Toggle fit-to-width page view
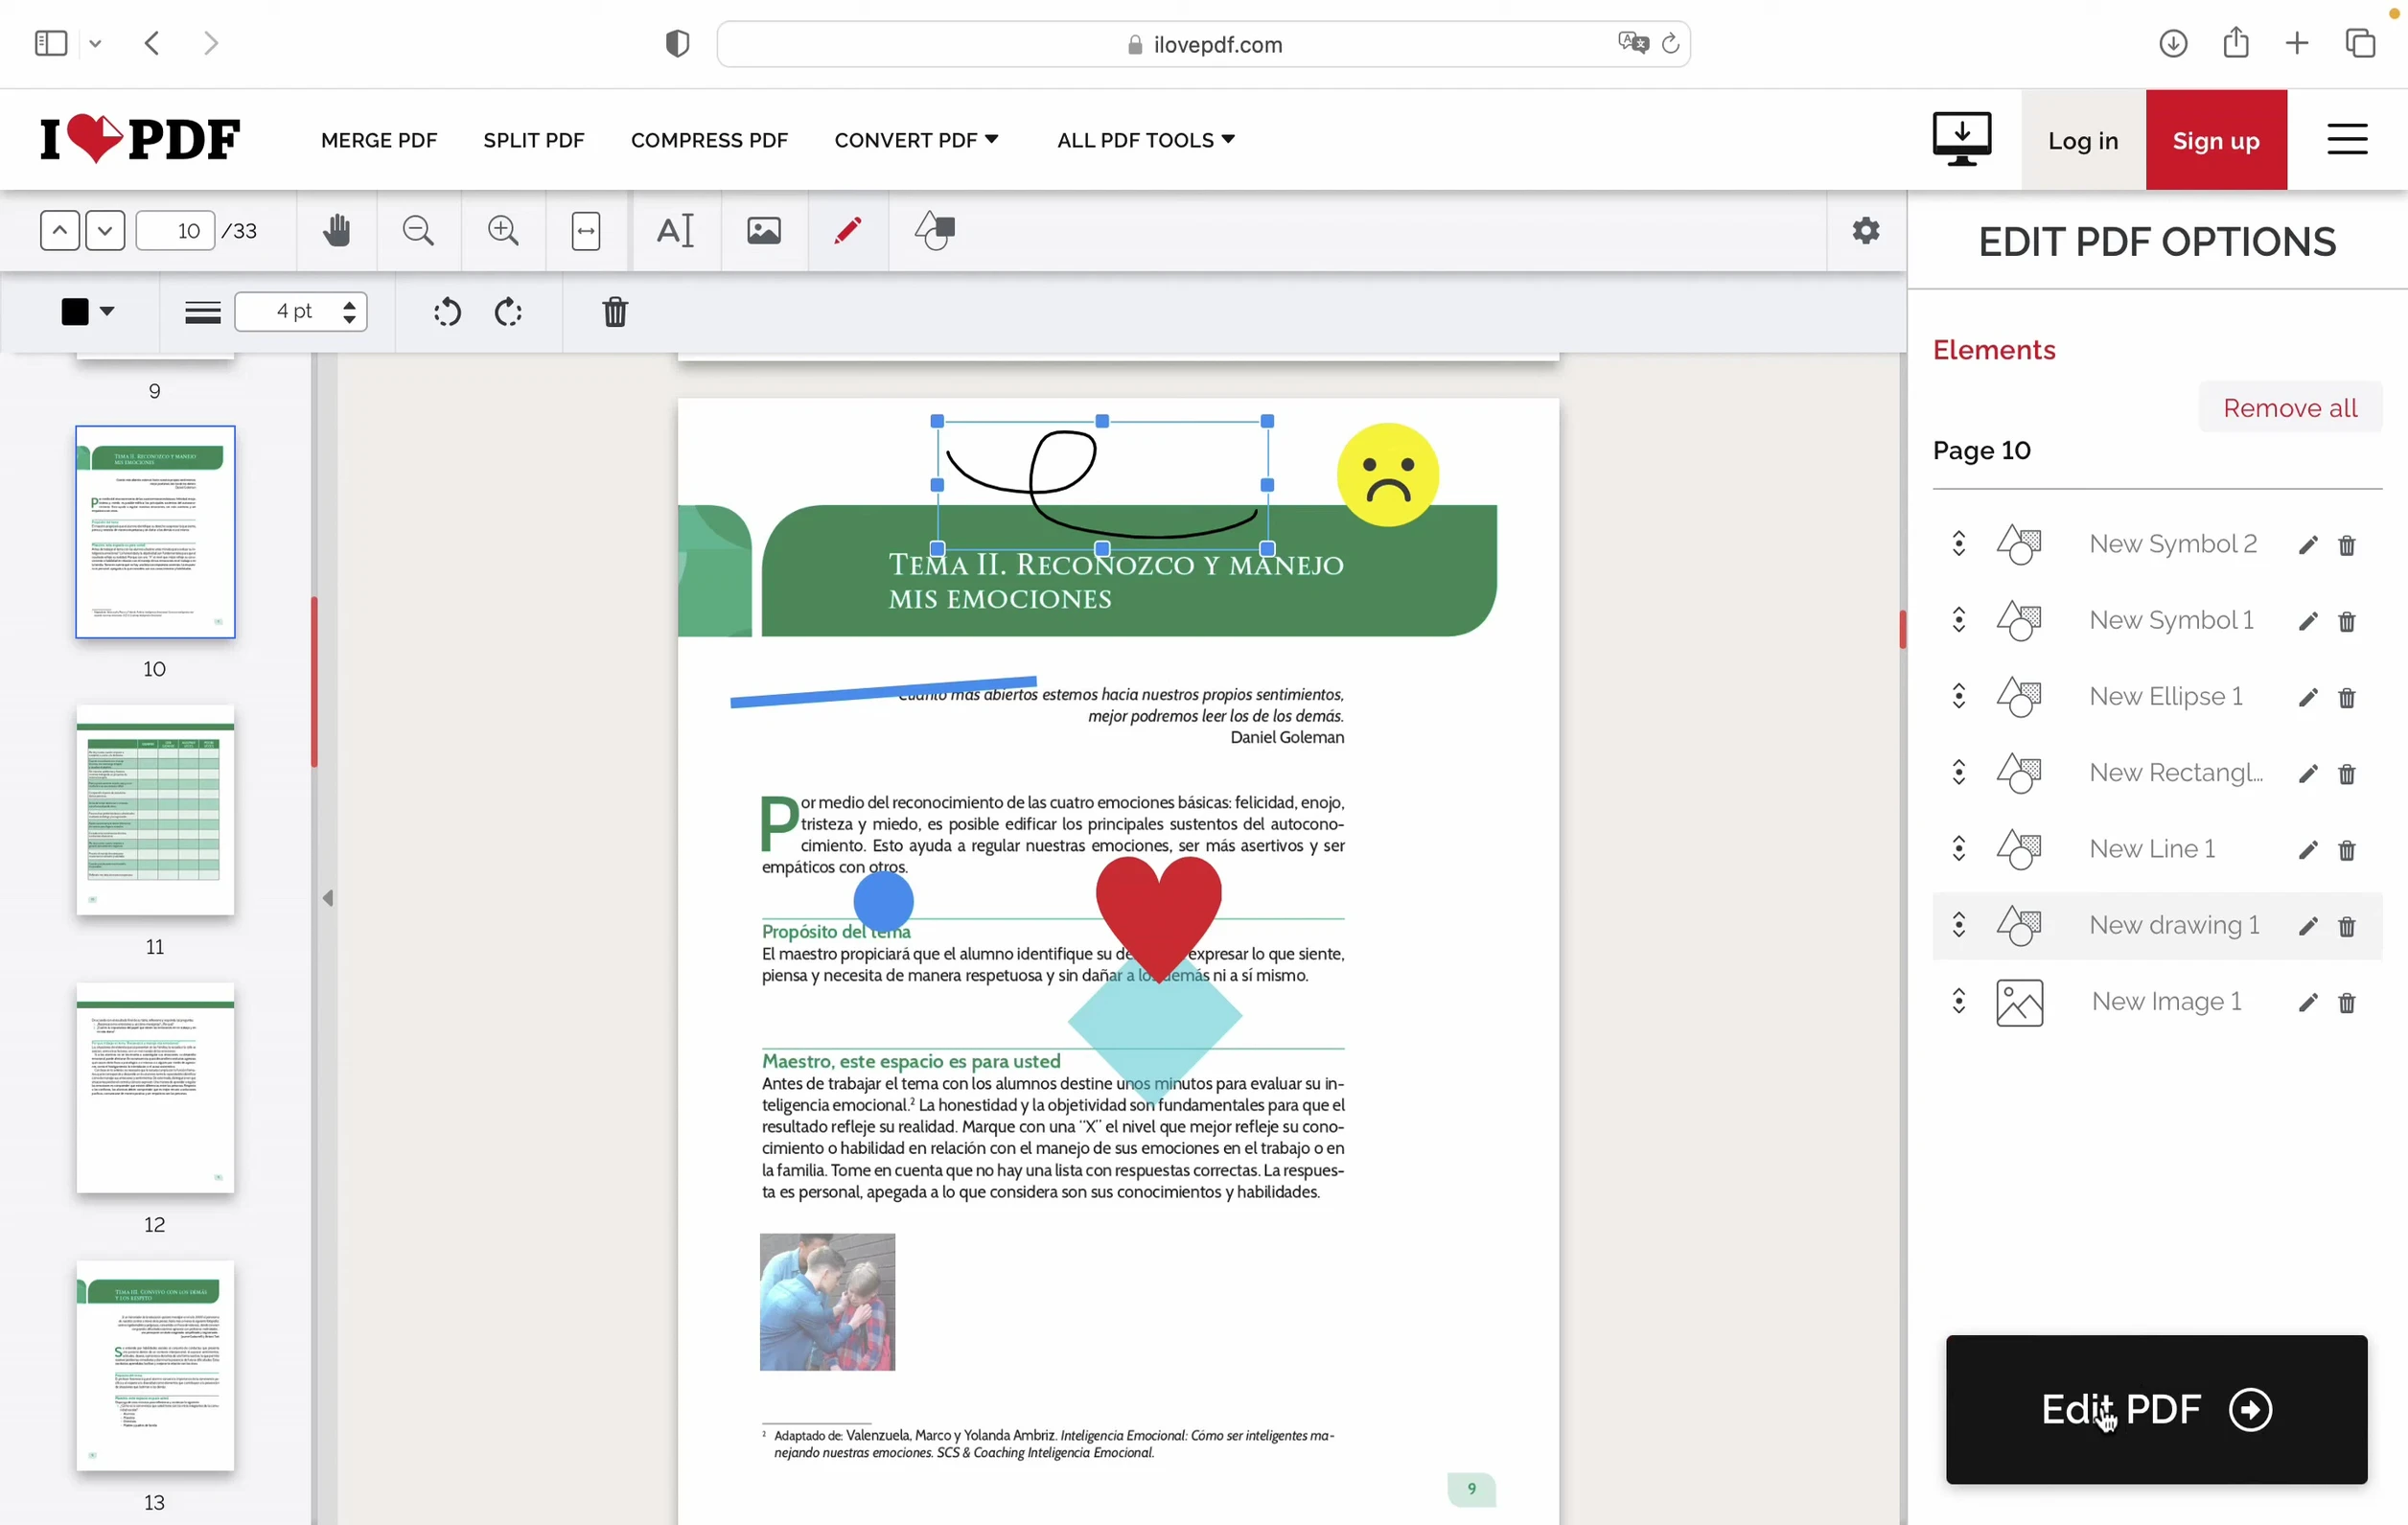Screen dimensions: 2408x1525 586,231
